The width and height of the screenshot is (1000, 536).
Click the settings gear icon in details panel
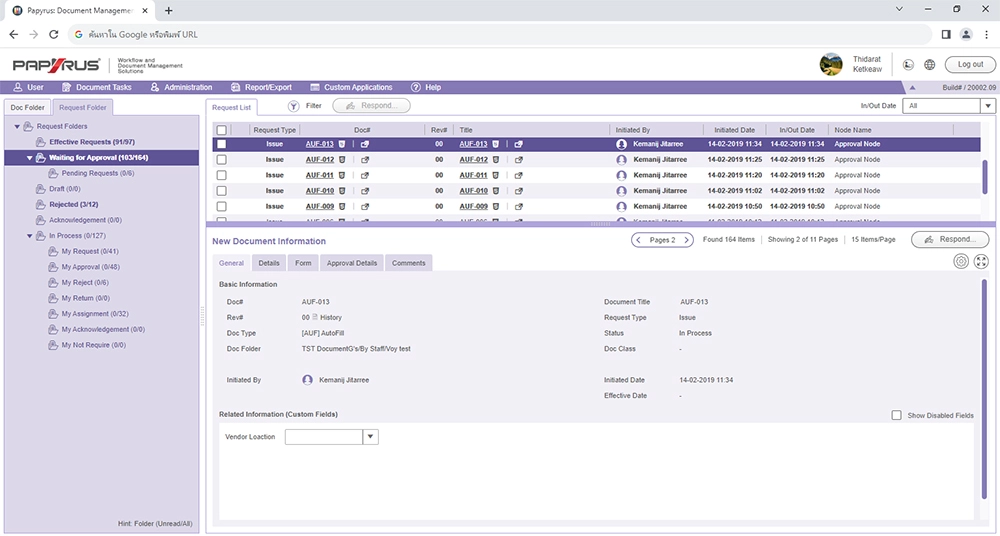(960, 261)
